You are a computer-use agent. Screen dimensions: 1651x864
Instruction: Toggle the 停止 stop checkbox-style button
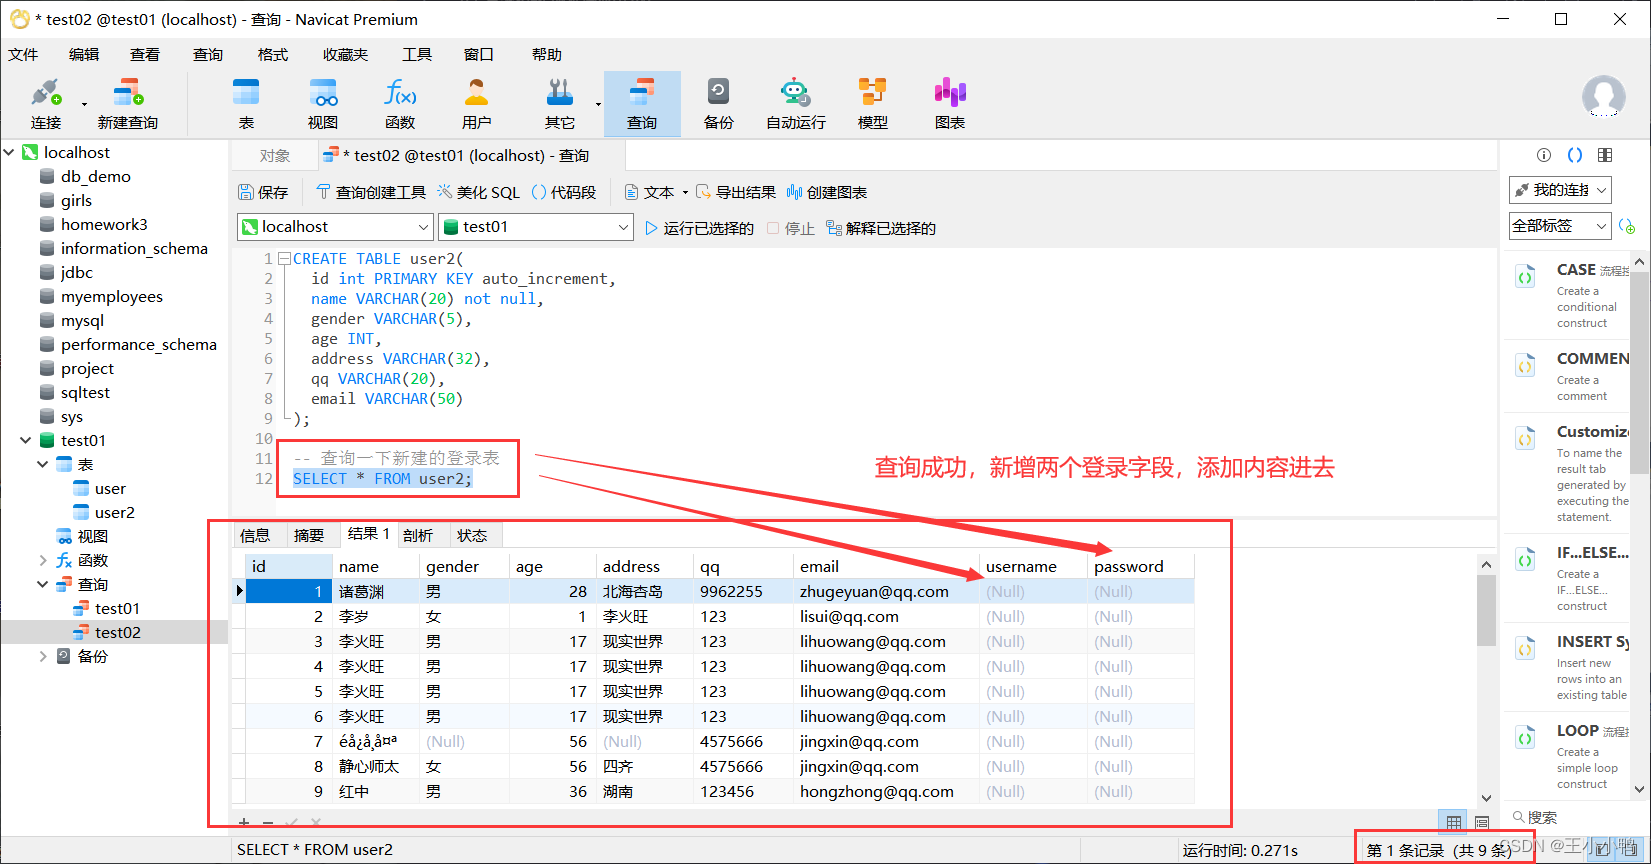pos(790,228)
